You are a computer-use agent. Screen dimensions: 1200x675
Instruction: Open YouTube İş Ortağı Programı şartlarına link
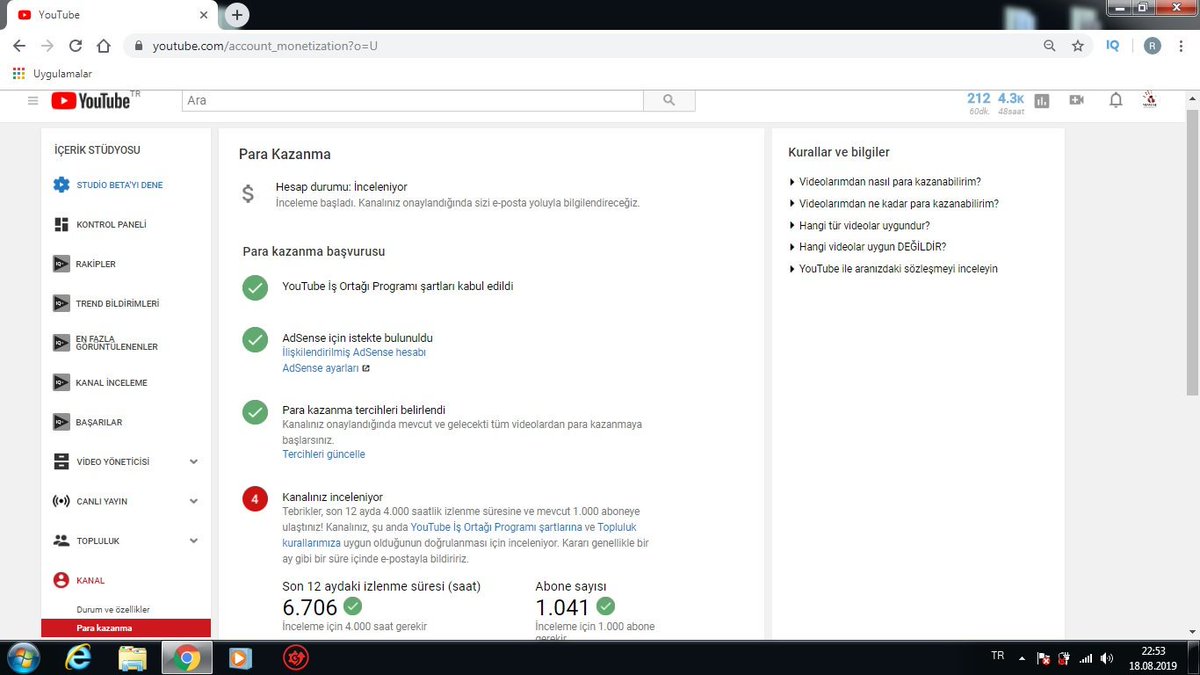tap(497, 527)
